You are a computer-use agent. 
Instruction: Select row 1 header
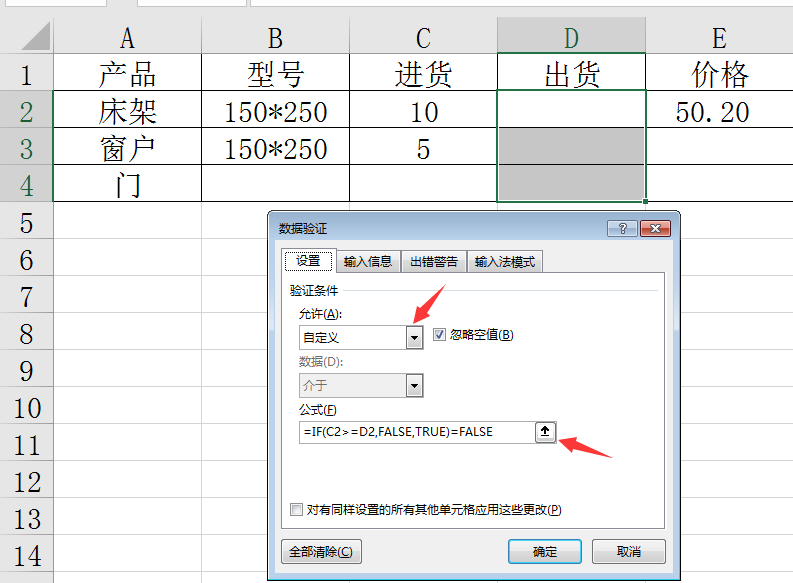pyautogui.click(x=26, y=72)
